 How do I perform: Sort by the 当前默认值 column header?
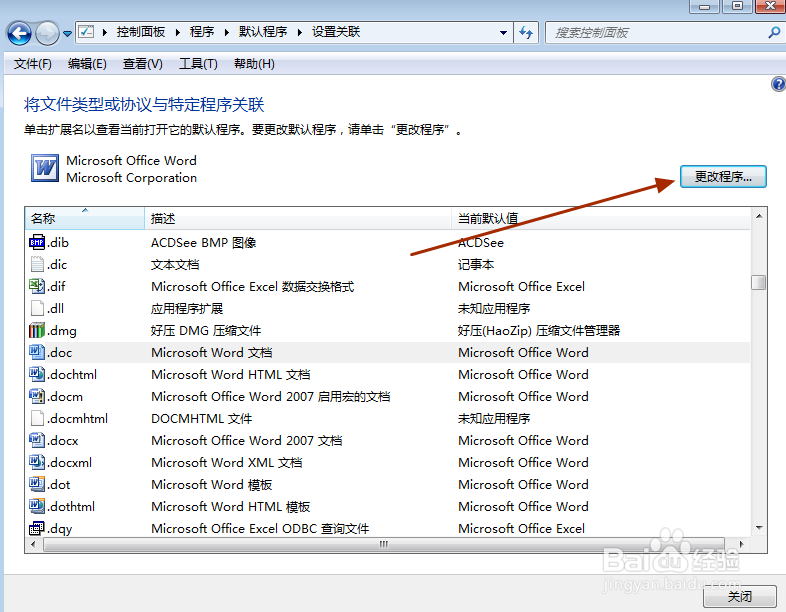click(601, 219)
